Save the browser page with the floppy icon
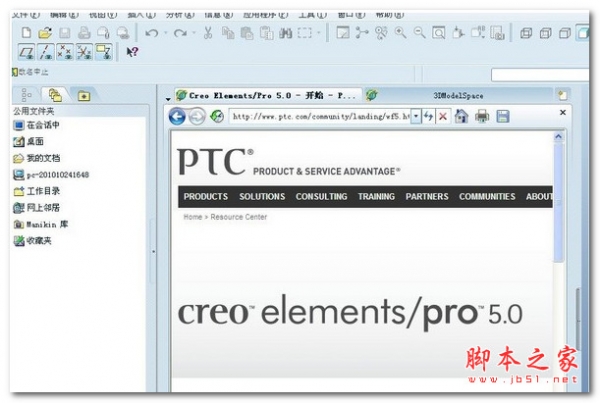The width and height of the screenshot is (600, 403). point(503,116)
